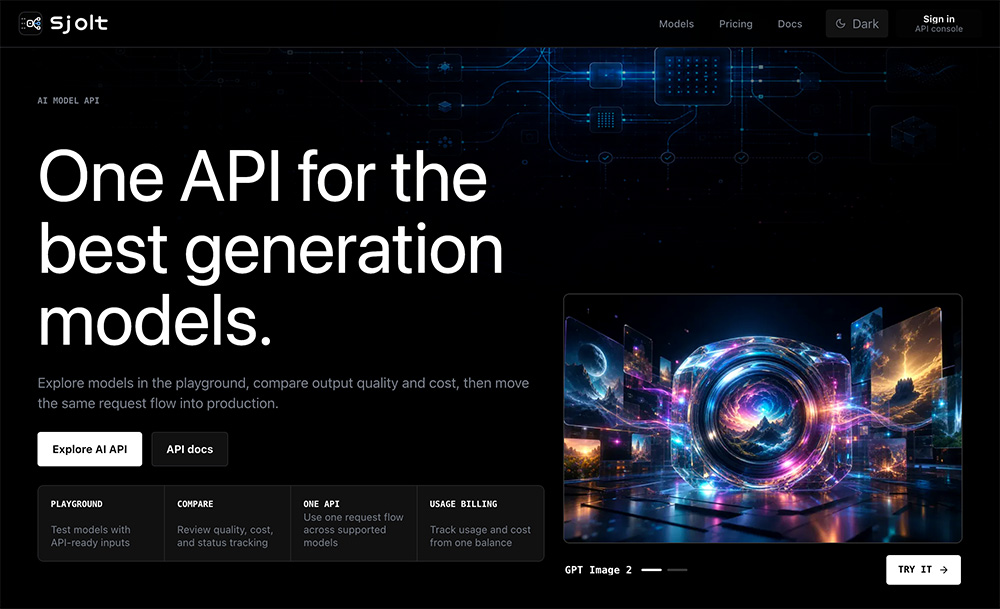This screenshot has height=609, width=1000.
Task: Click the GPT Image 2 model label
Action: (598, 569)
